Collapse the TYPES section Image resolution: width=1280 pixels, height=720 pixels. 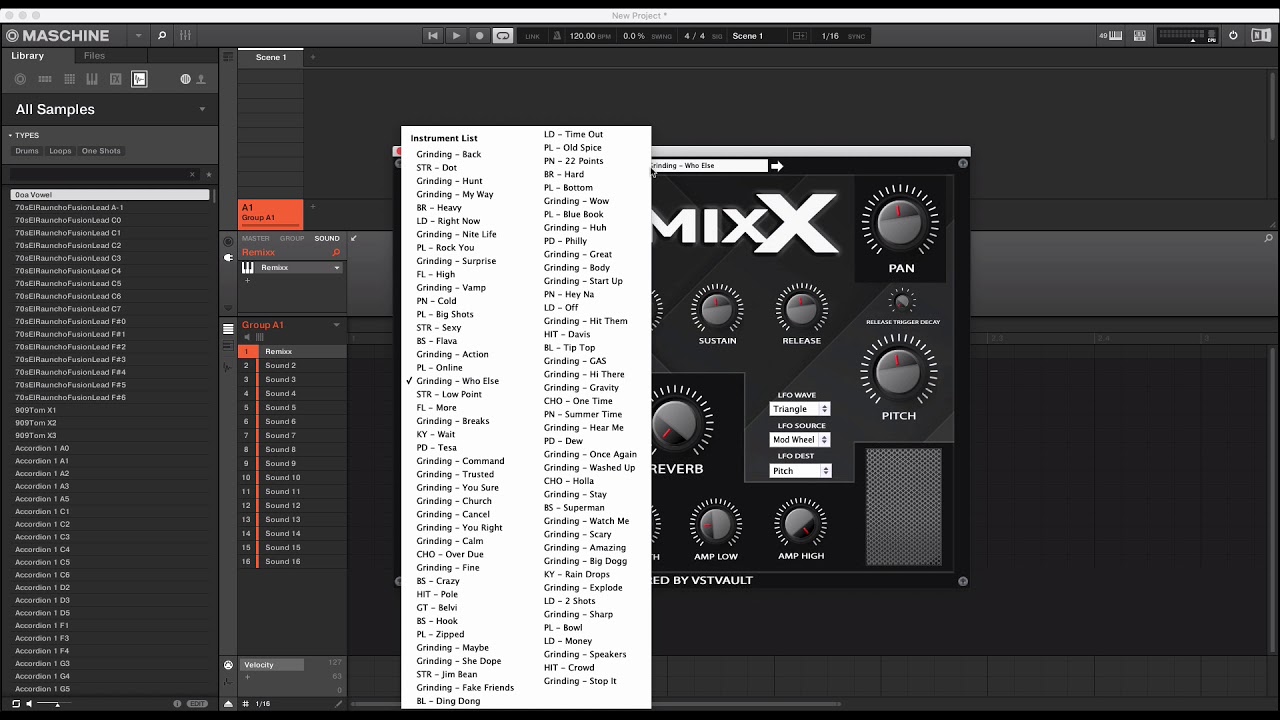point(11,135)
